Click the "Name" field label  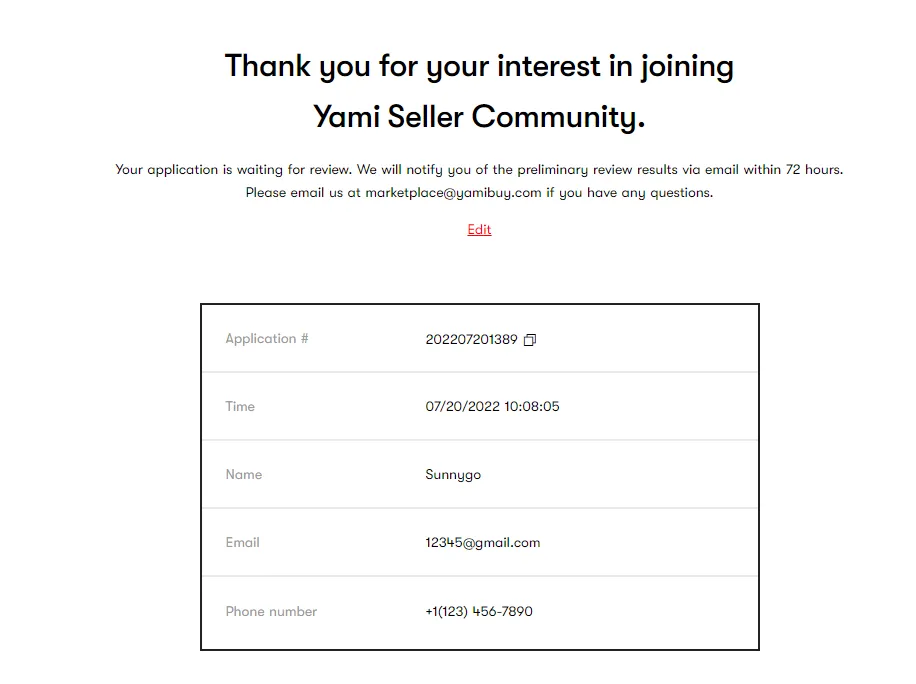click(244, 475)
